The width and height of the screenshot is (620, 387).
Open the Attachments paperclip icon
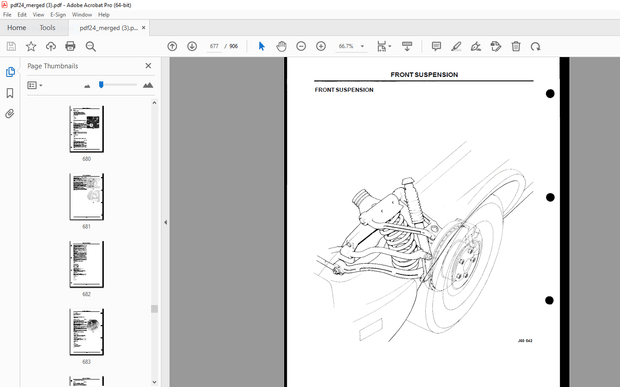10,114
